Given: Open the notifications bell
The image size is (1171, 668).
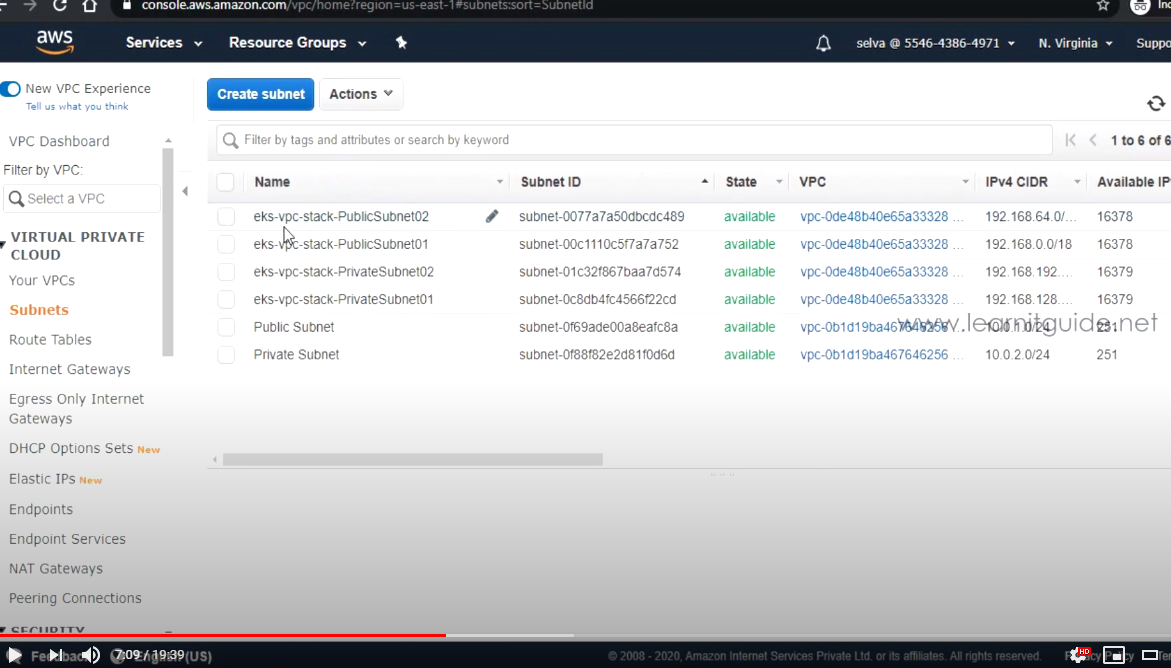Looking at the screenshot, I should (x=823, y=43).
